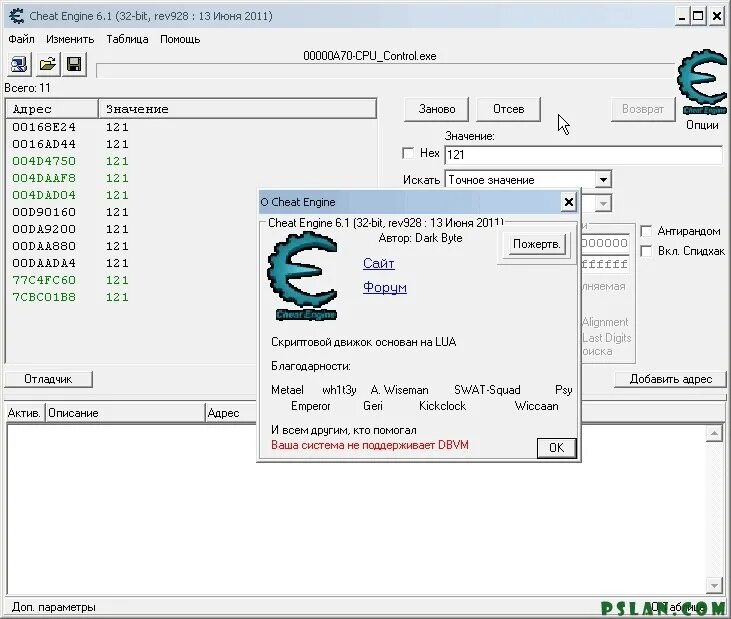Enable the Антирандом checkbox
Image resolution: width=731 pixels, height=619 pixels.
tap(646, 231)
